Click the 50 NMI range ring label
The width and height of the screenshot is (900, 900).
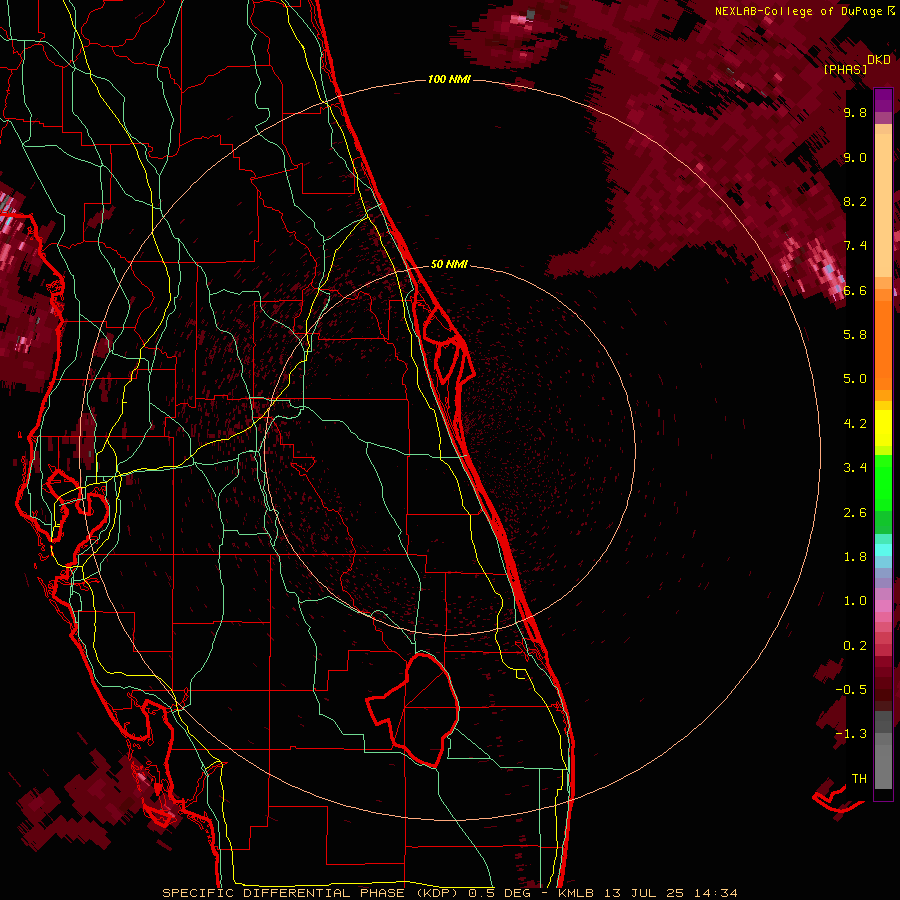point(449,264)
